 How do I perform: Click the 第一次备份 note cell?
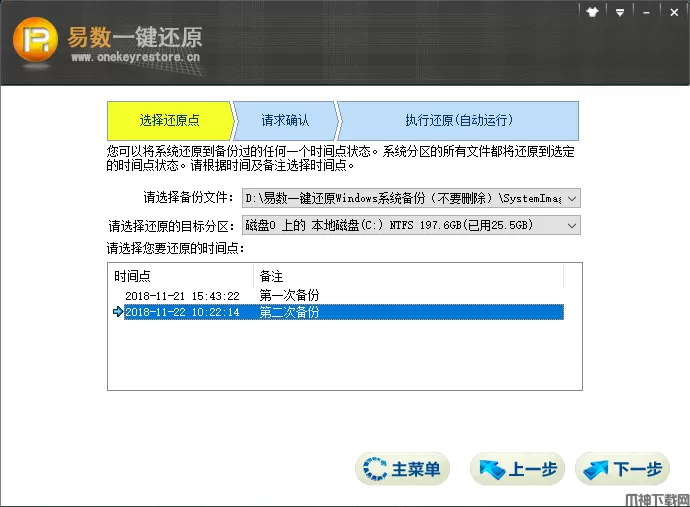[x=289, y=295]
